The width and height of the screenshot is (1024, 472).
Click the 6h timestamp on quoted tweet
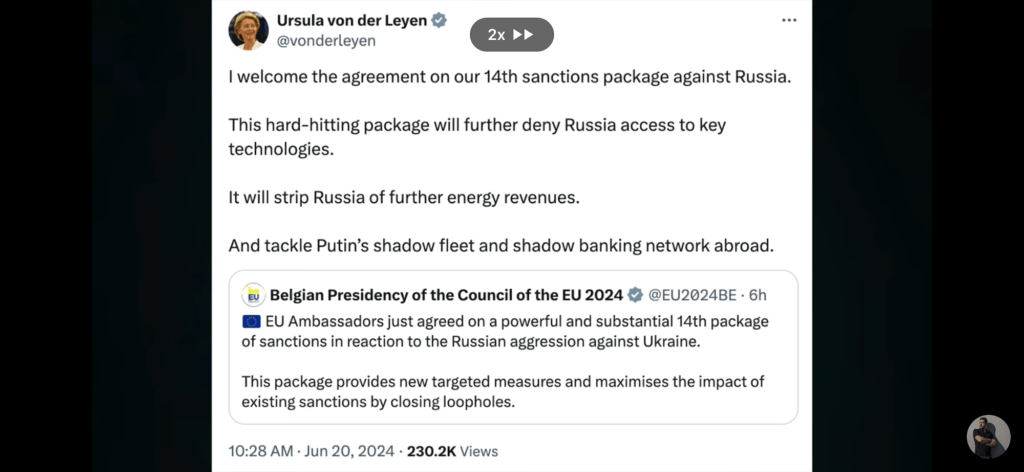click(758, 295)
